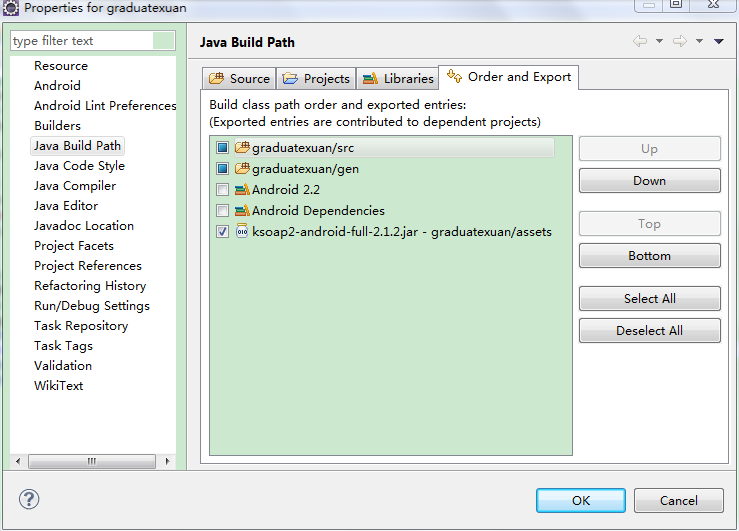Open Validation page

tap(63, 366)
